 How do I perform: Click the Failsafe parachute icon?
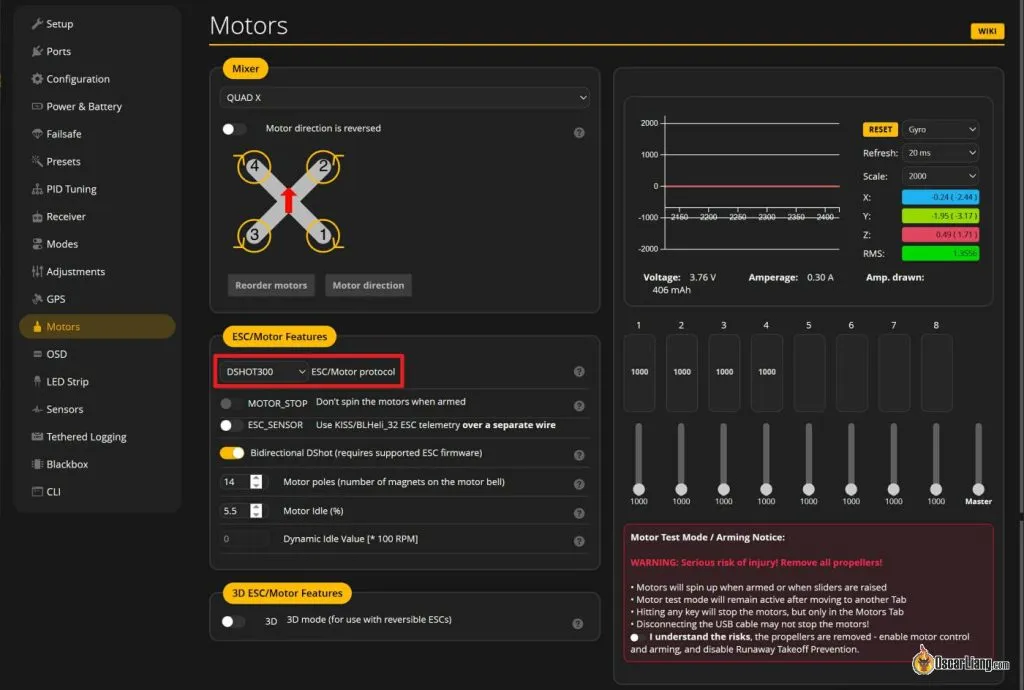[37, 134]
